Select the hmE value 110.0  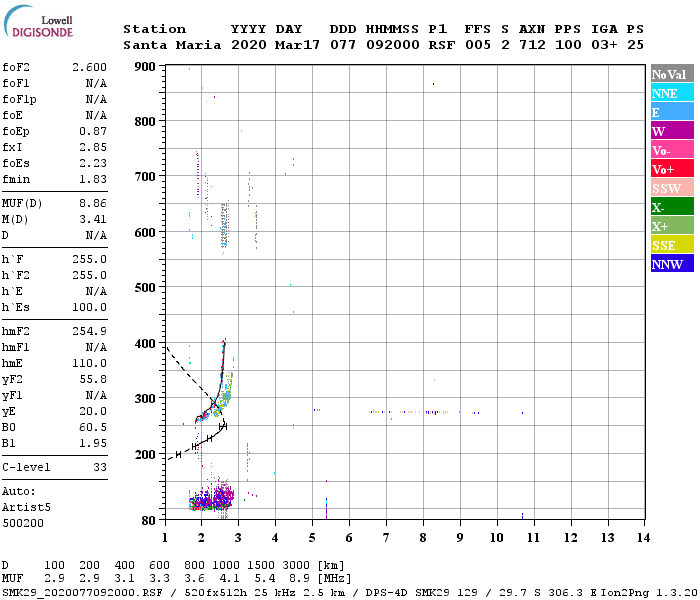[90, 363]
